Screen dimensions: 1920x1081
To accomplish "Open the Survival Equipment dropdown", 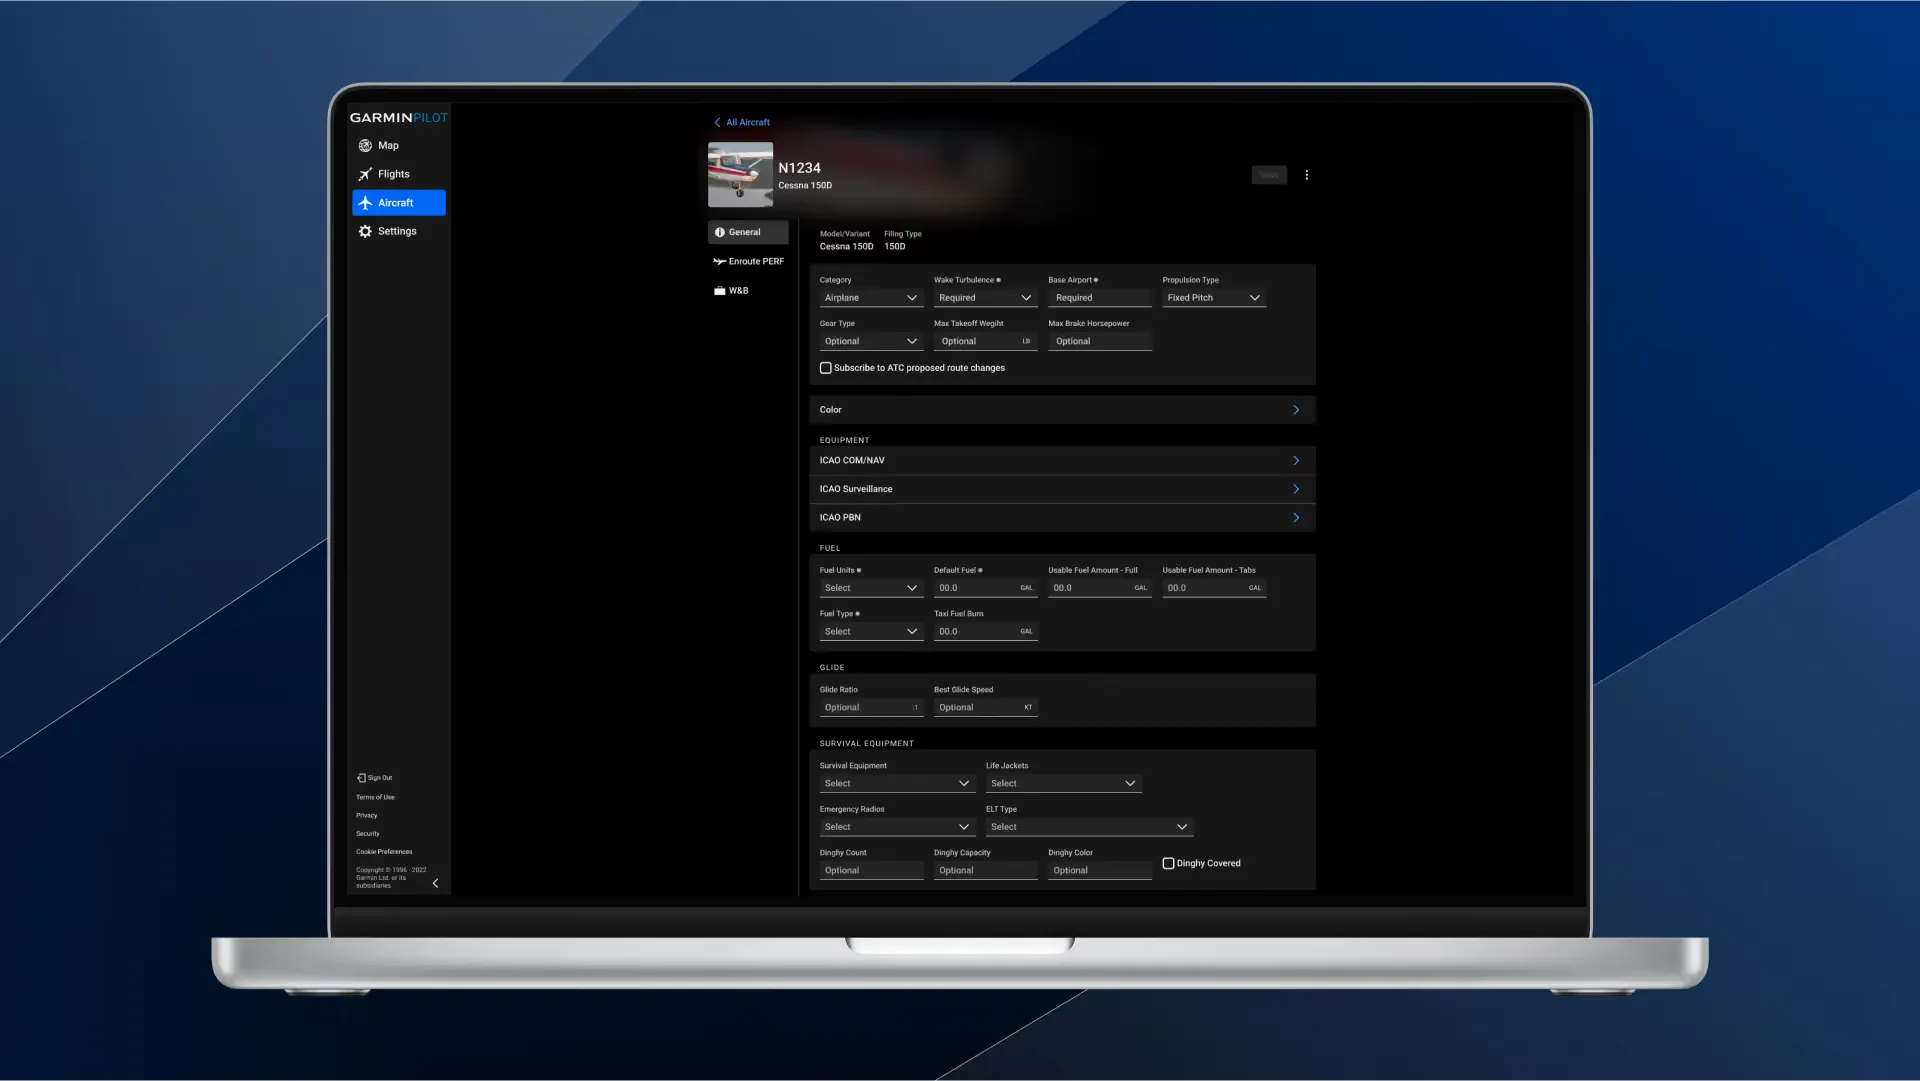I will point(897,784).
